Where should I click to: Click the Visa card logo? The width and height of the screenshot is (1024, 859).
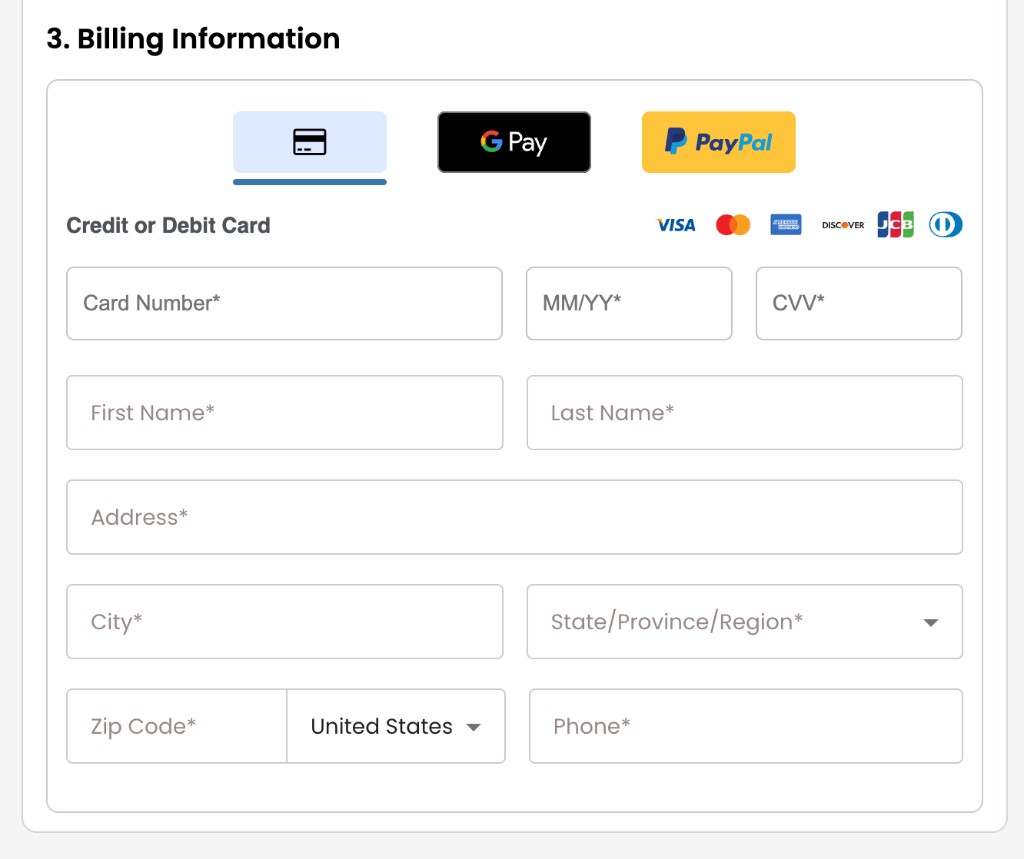pos(676,225)
